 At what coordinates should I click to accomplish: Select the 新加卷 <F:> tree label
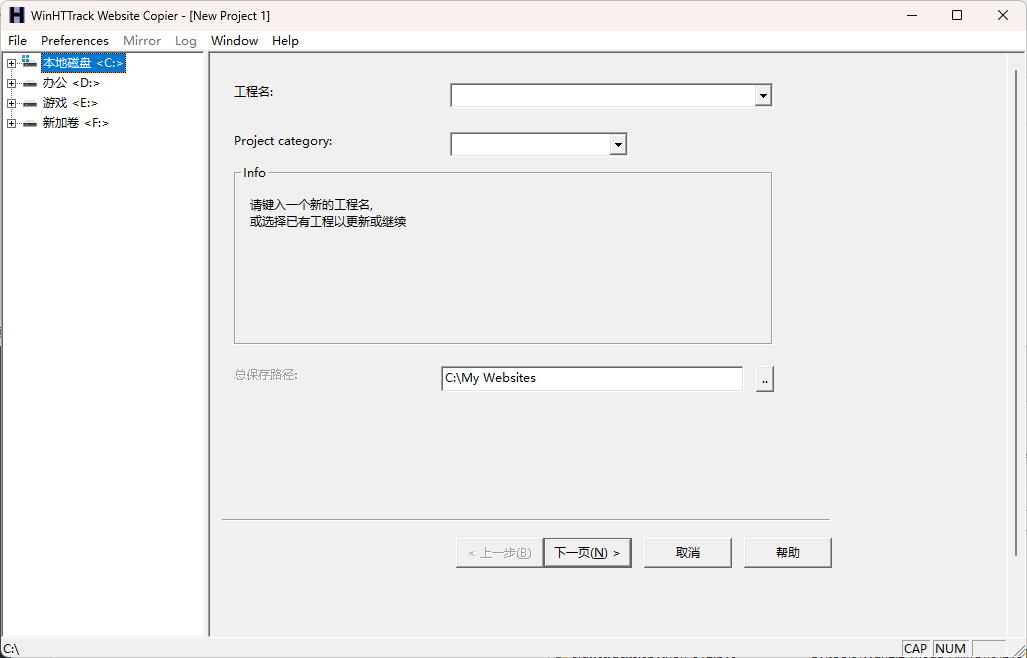76,123
